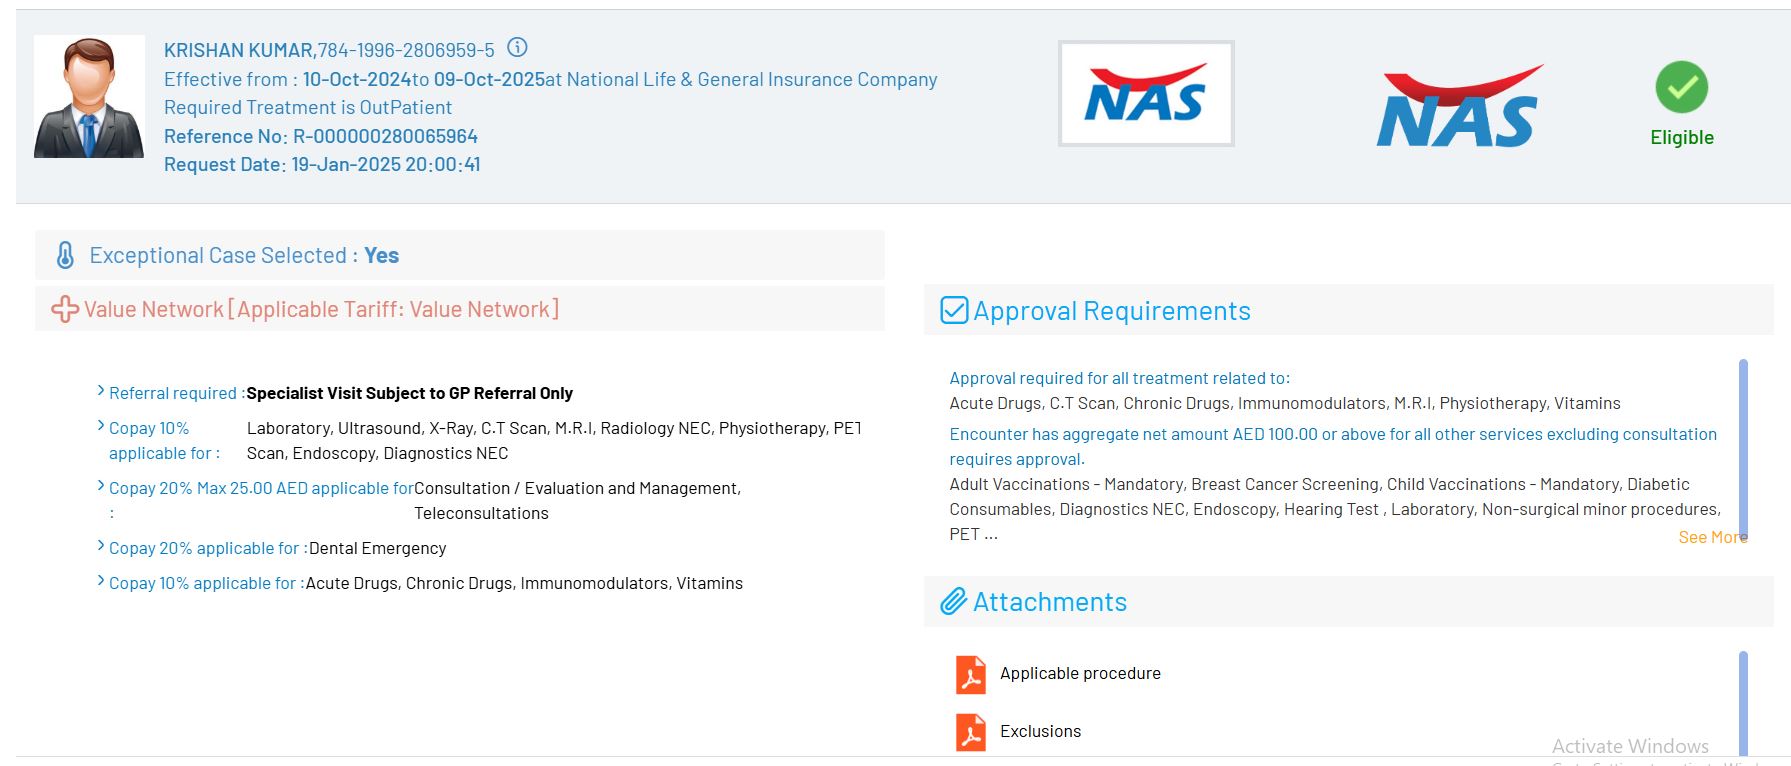Screen dimensions: 1791x766
Task: Click the thermometer icon beside Exceptional Case
Action: pos(65,255)
